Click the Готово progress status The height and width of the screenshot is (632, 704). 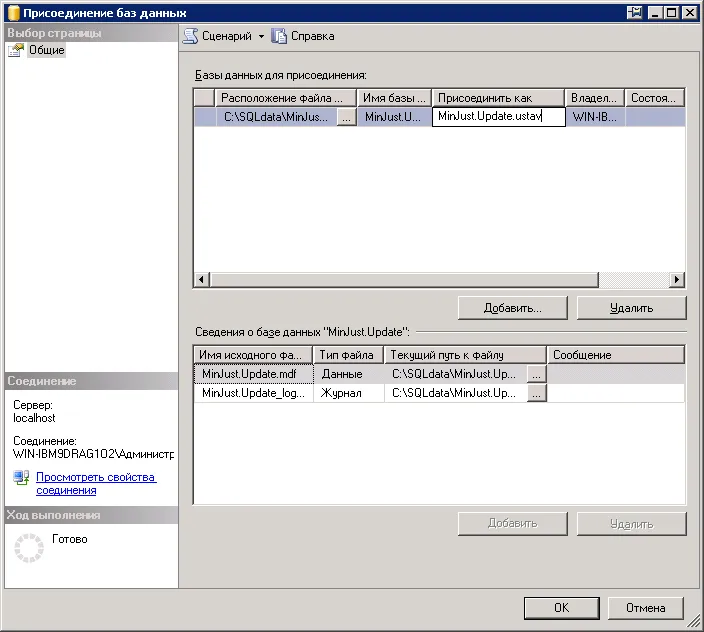coord(70,539)
